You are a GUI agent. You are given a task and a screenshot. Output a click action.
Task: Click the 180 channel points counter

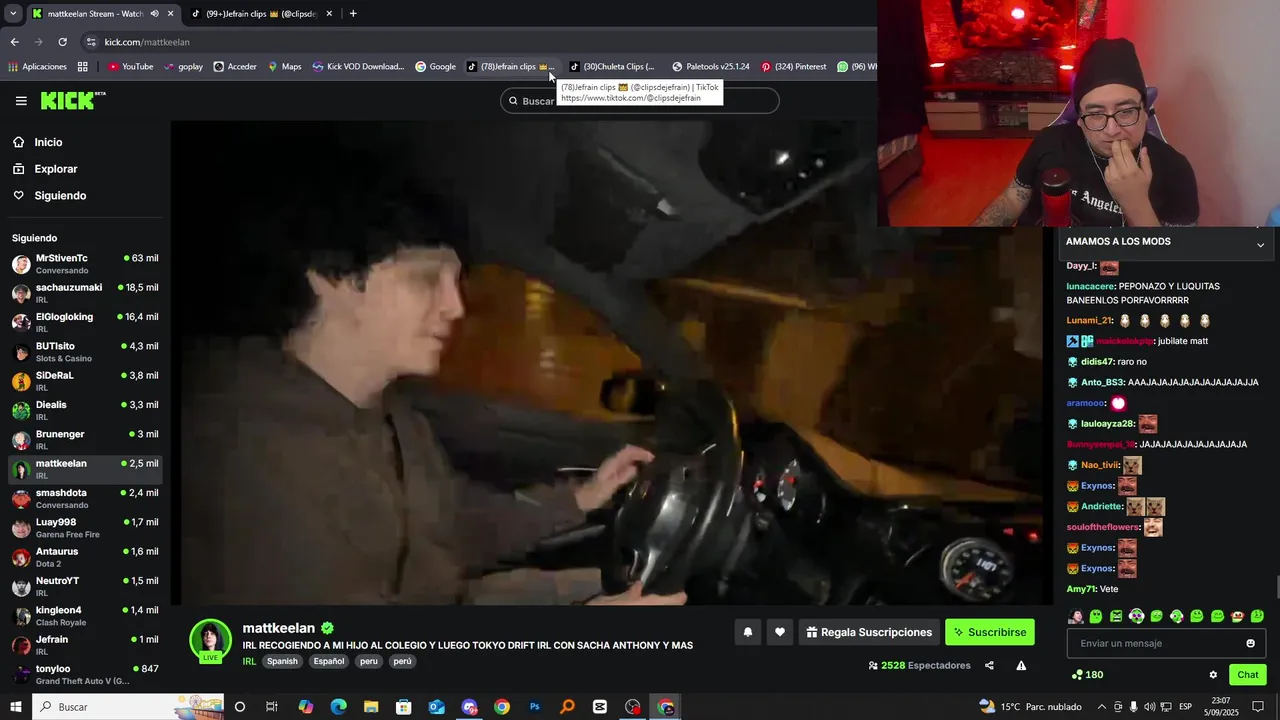[x=1087, y=675]
